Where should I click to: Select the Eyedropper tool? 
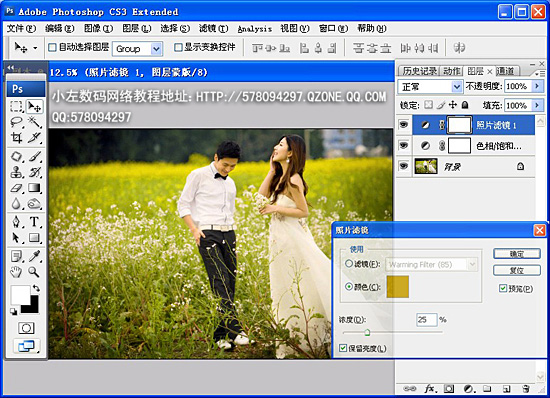coord(34,256)
